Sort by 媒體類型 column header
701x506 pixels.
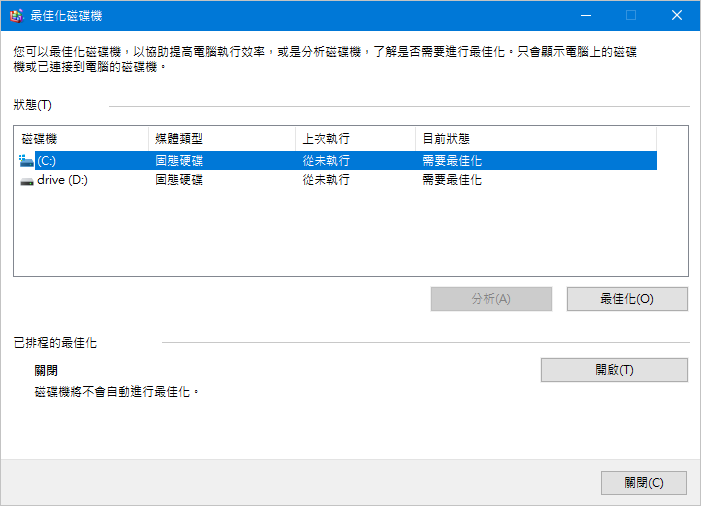(x=222, y=139)
